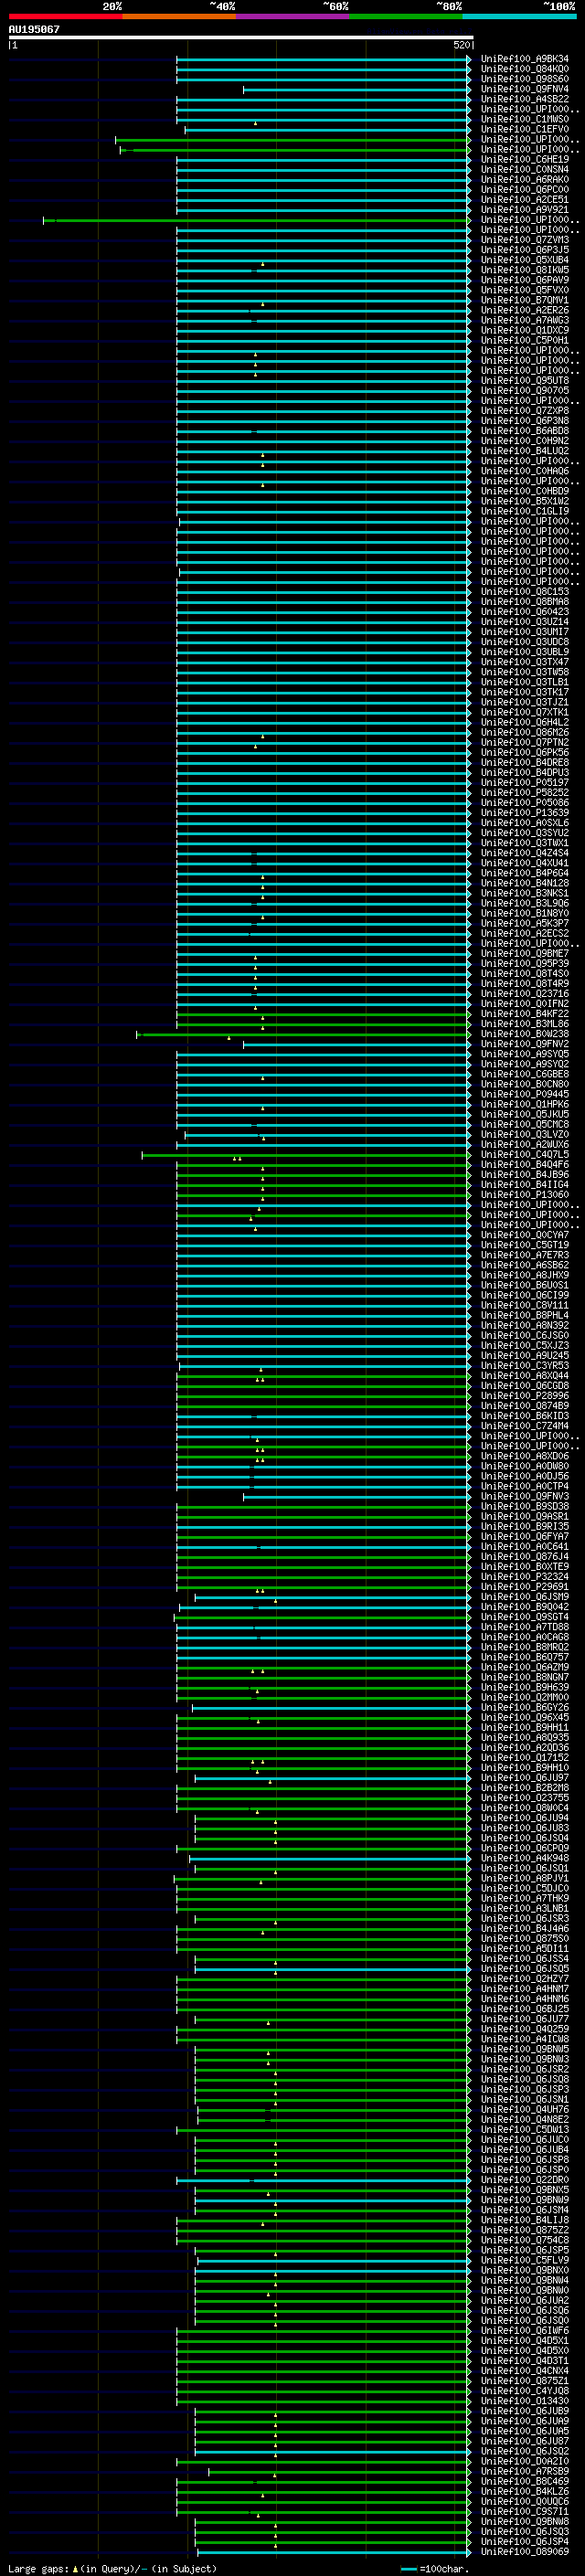Select the UniRef100_Q754C8 label

click(x=525, y=2240)
